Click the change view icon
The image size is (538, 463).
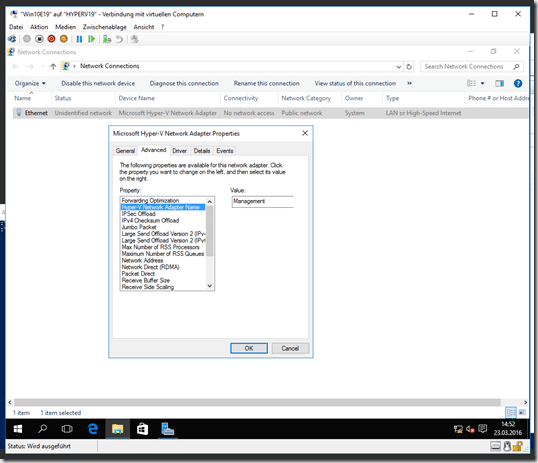(x=471, y=83)
